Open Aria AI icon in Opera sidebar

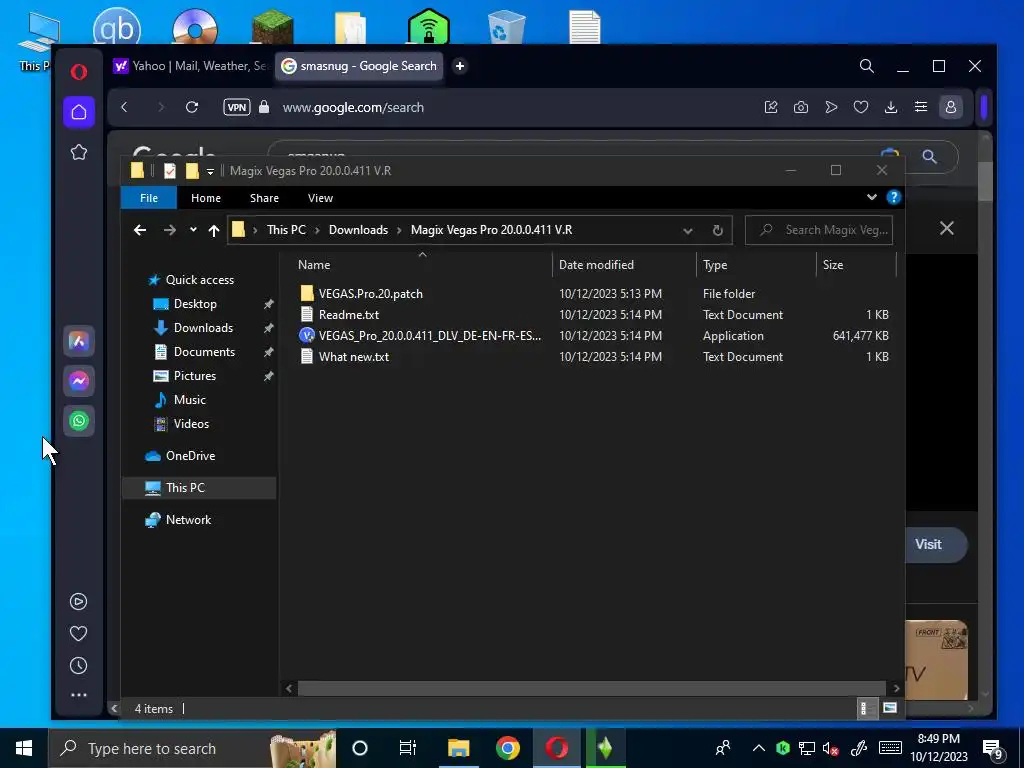coord(79,341)
